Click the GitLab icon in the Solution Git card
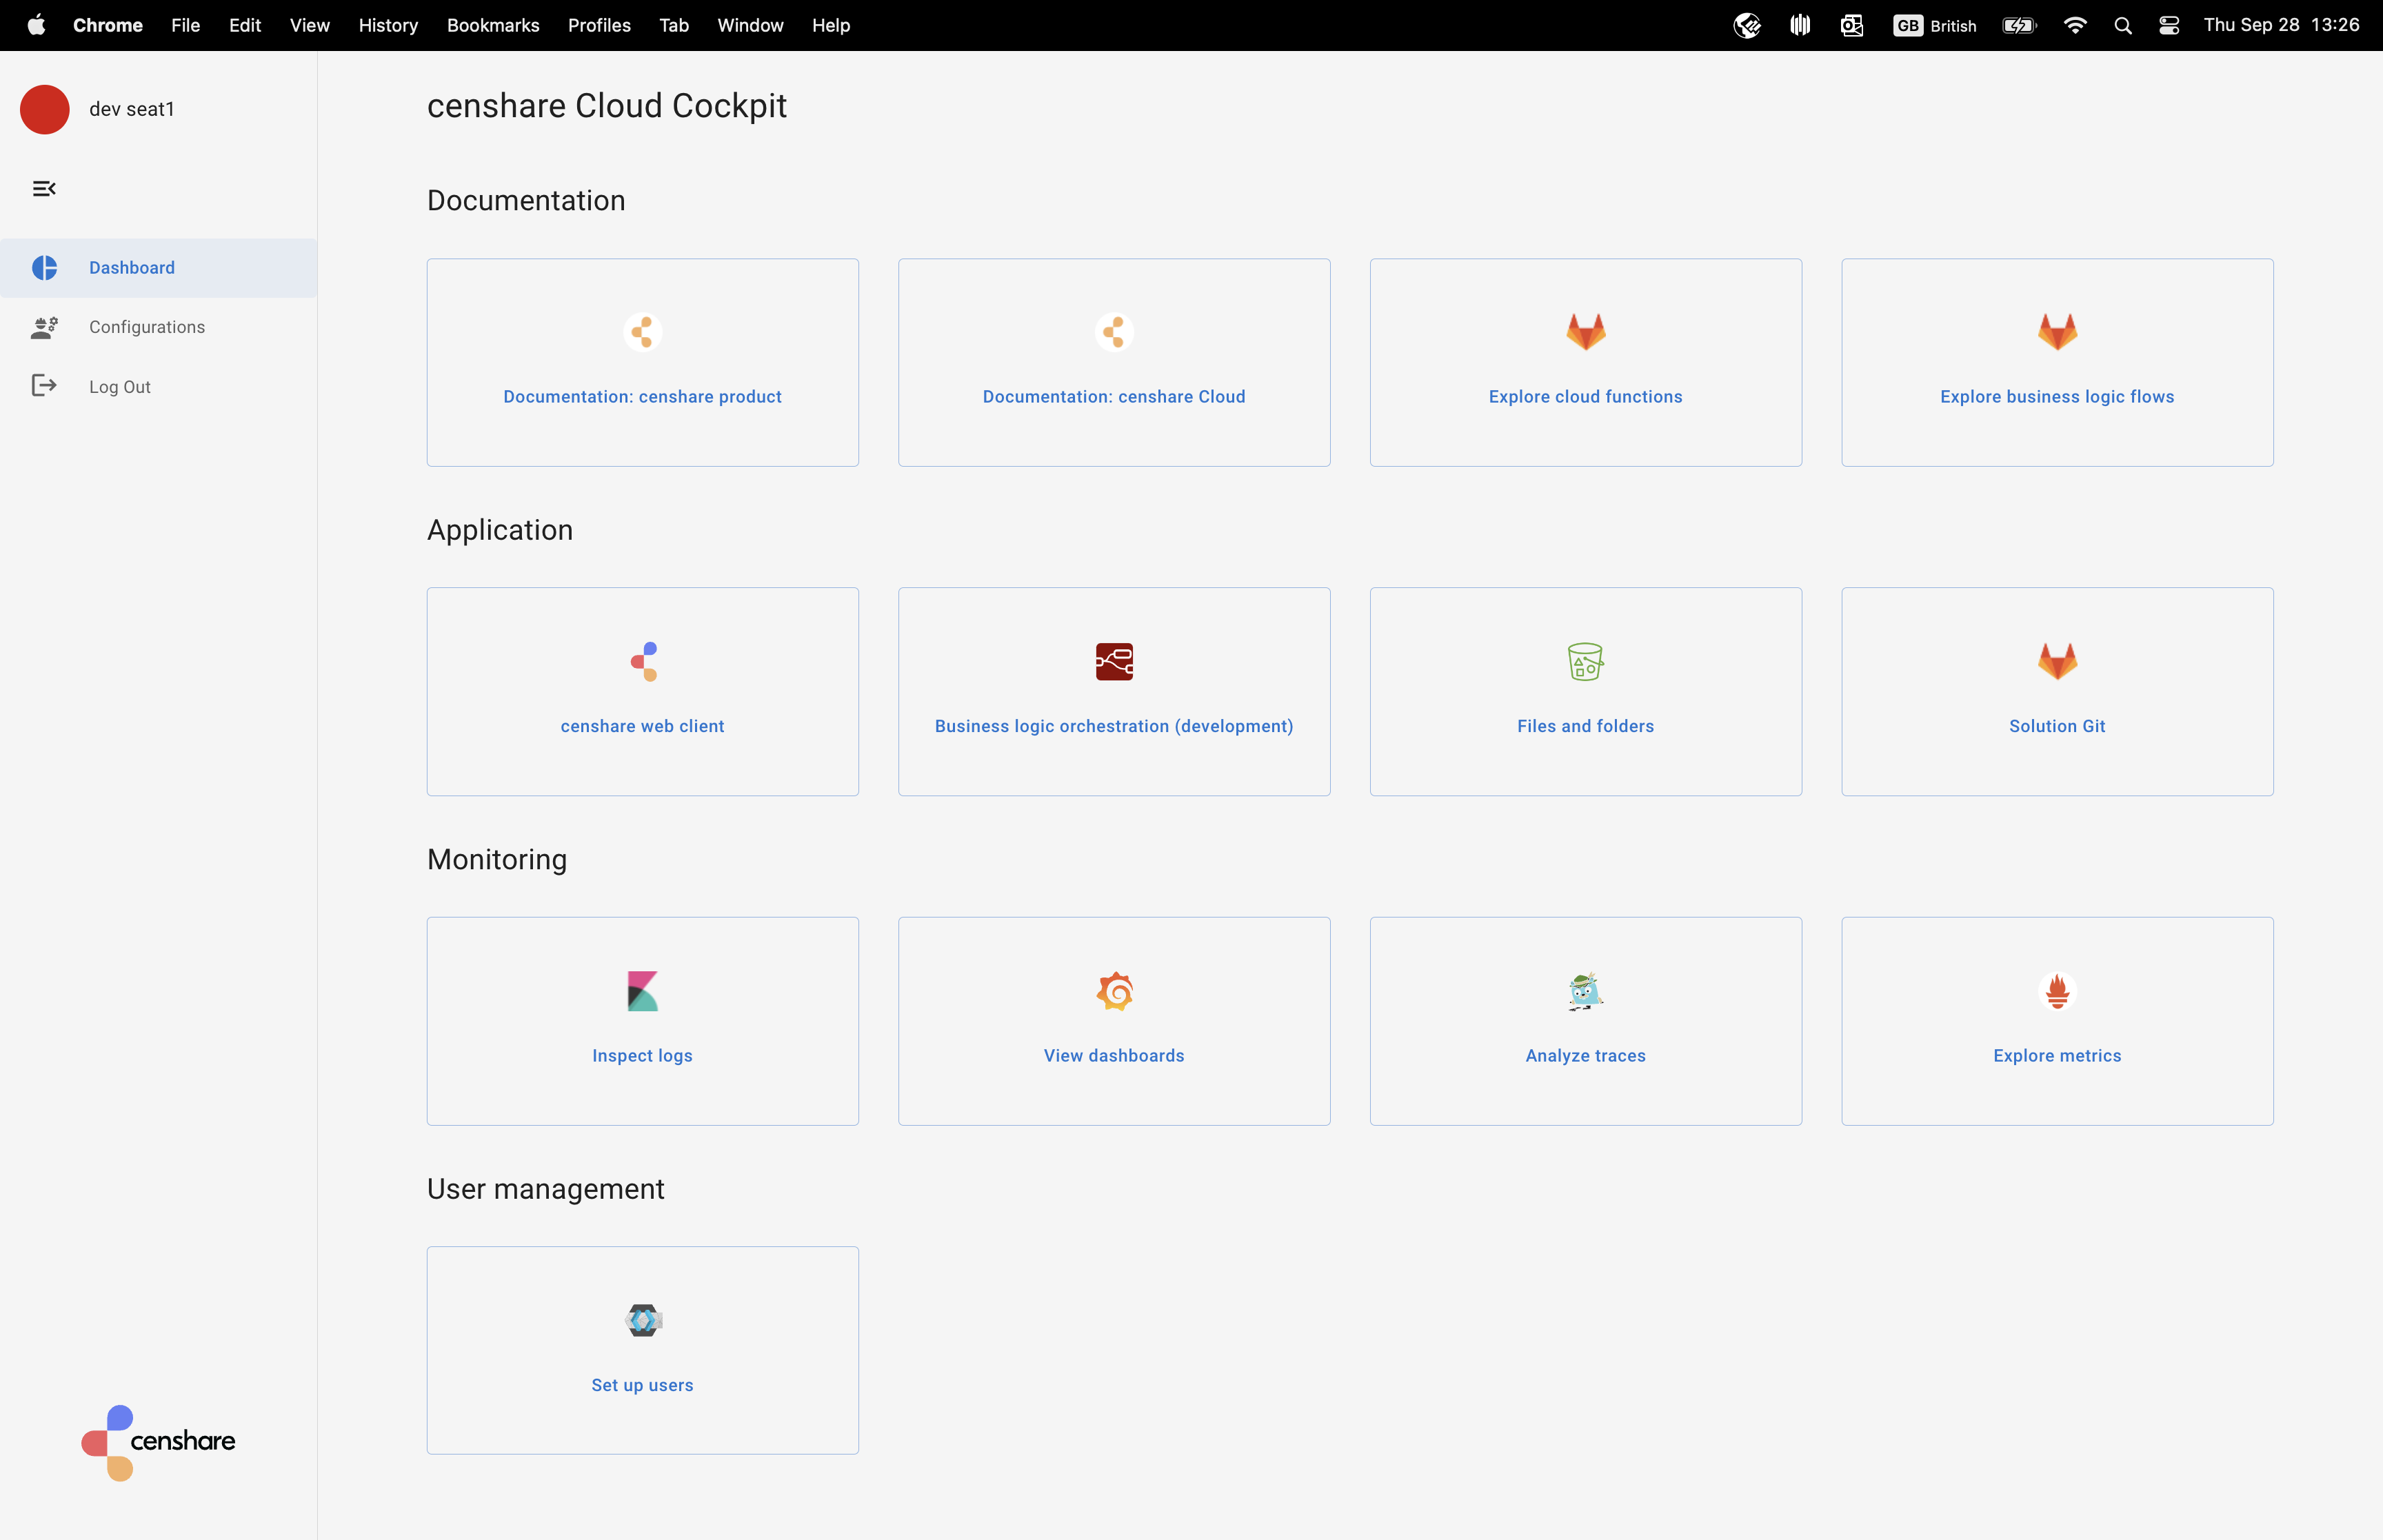Screen dimensions: 2383x1540 [x=2057, y=661]
